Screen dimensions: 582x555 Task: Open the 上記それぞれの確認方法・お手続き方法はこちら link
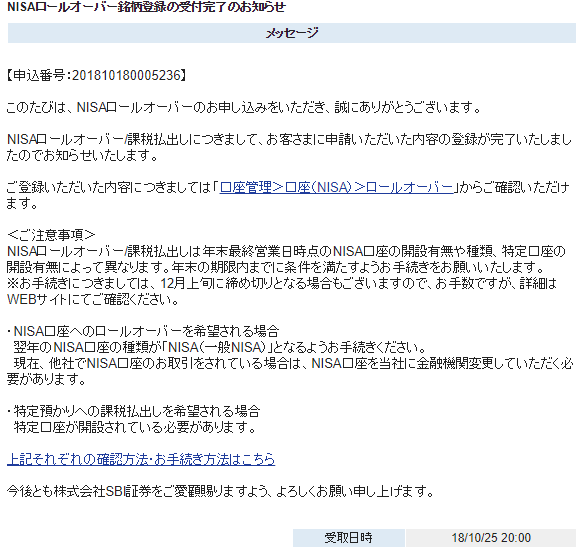[141, 459]
